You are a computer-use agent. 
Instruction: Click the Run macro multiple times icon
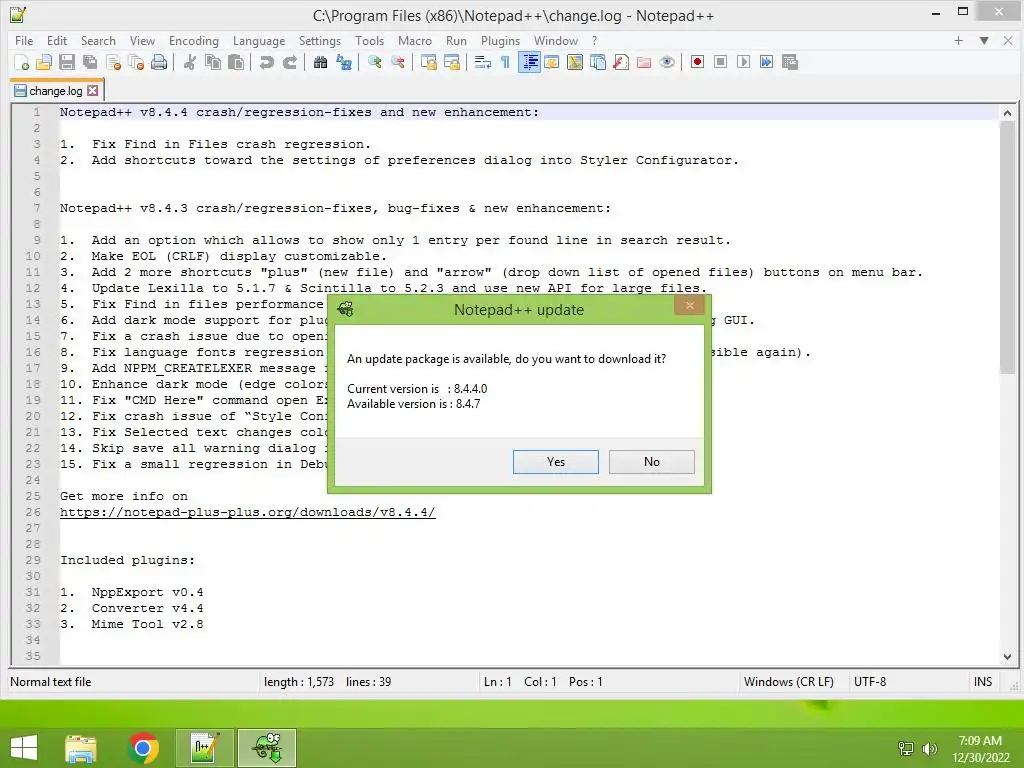[x=767, y=62]
